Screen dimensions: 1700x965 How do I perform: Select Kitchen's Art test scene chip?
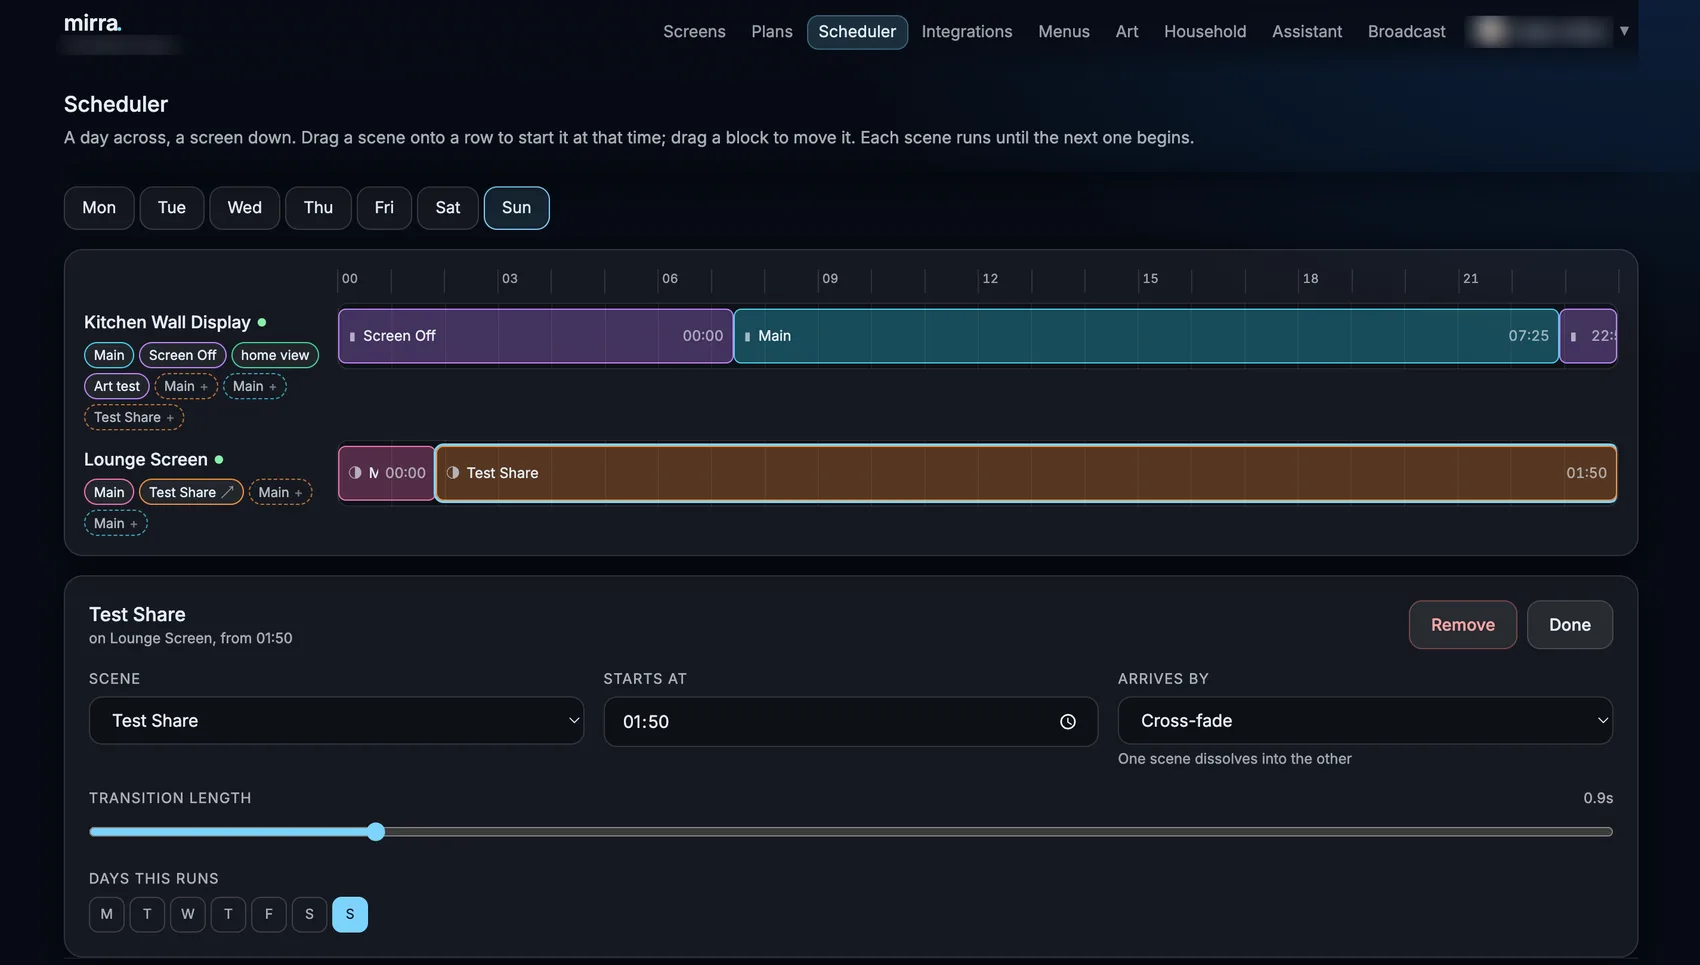(117, 386)
